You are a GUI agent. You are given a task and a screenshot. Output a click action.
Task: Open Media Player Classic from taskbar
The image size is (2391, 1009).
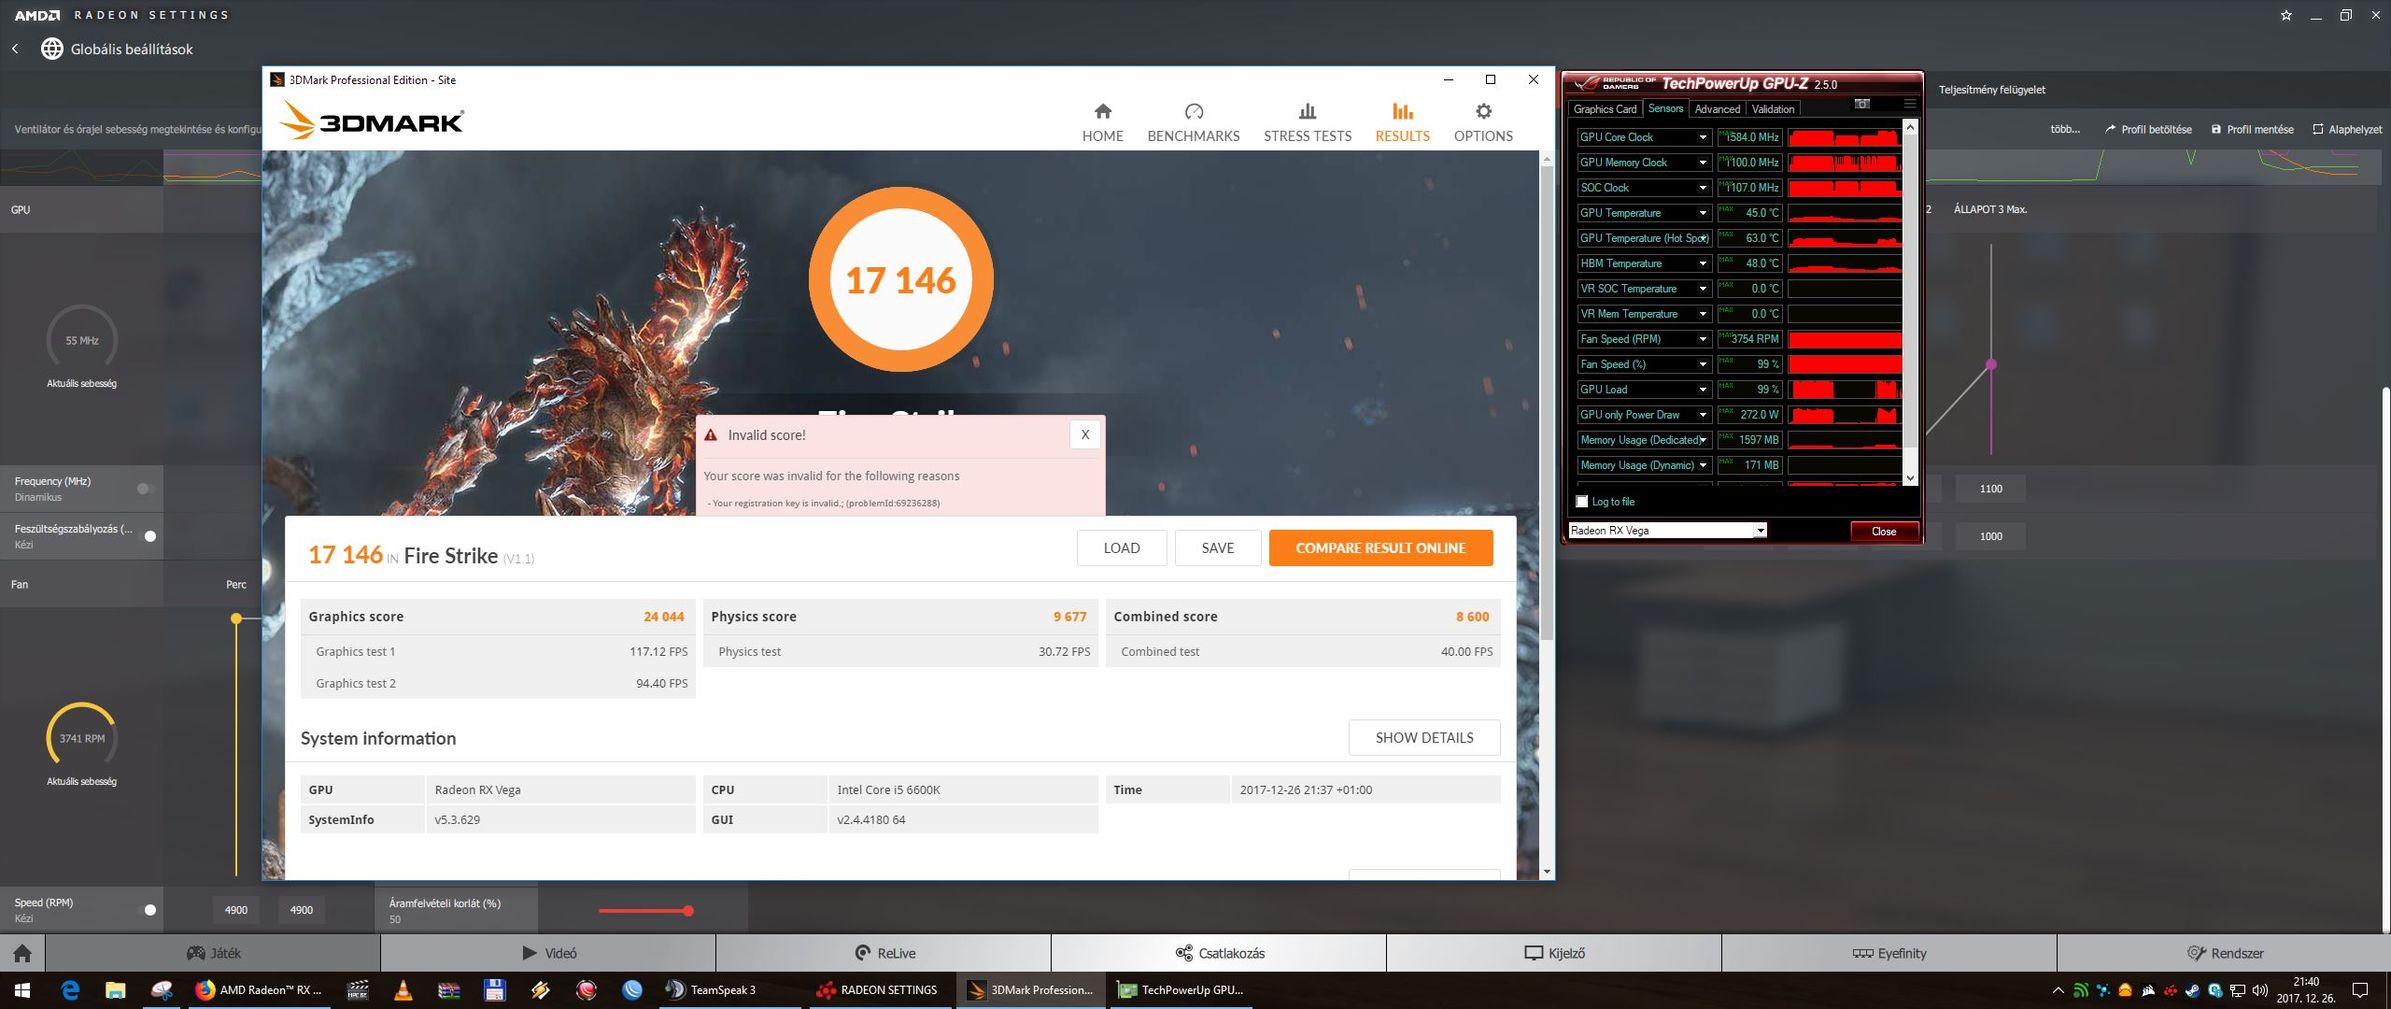(x=357, y=990)
